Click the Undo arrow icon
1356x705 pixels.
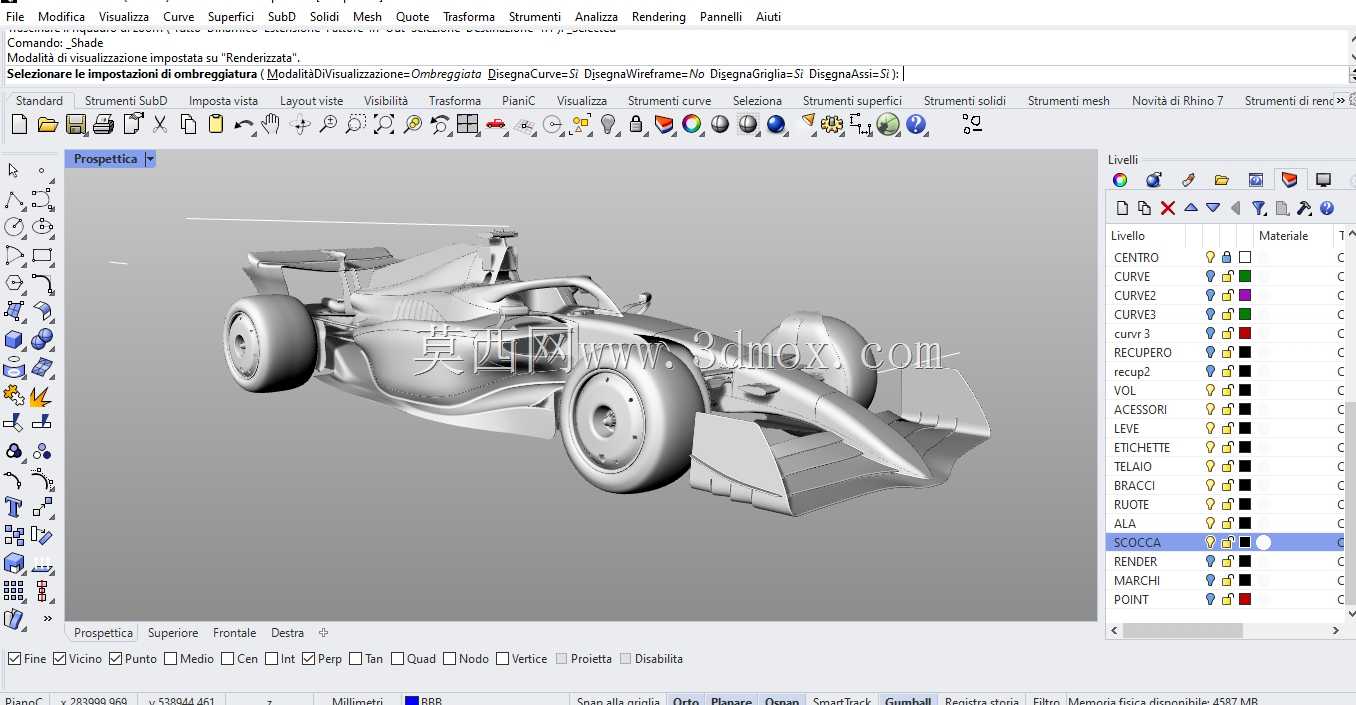pyautogui.click(x=243, y=124)
